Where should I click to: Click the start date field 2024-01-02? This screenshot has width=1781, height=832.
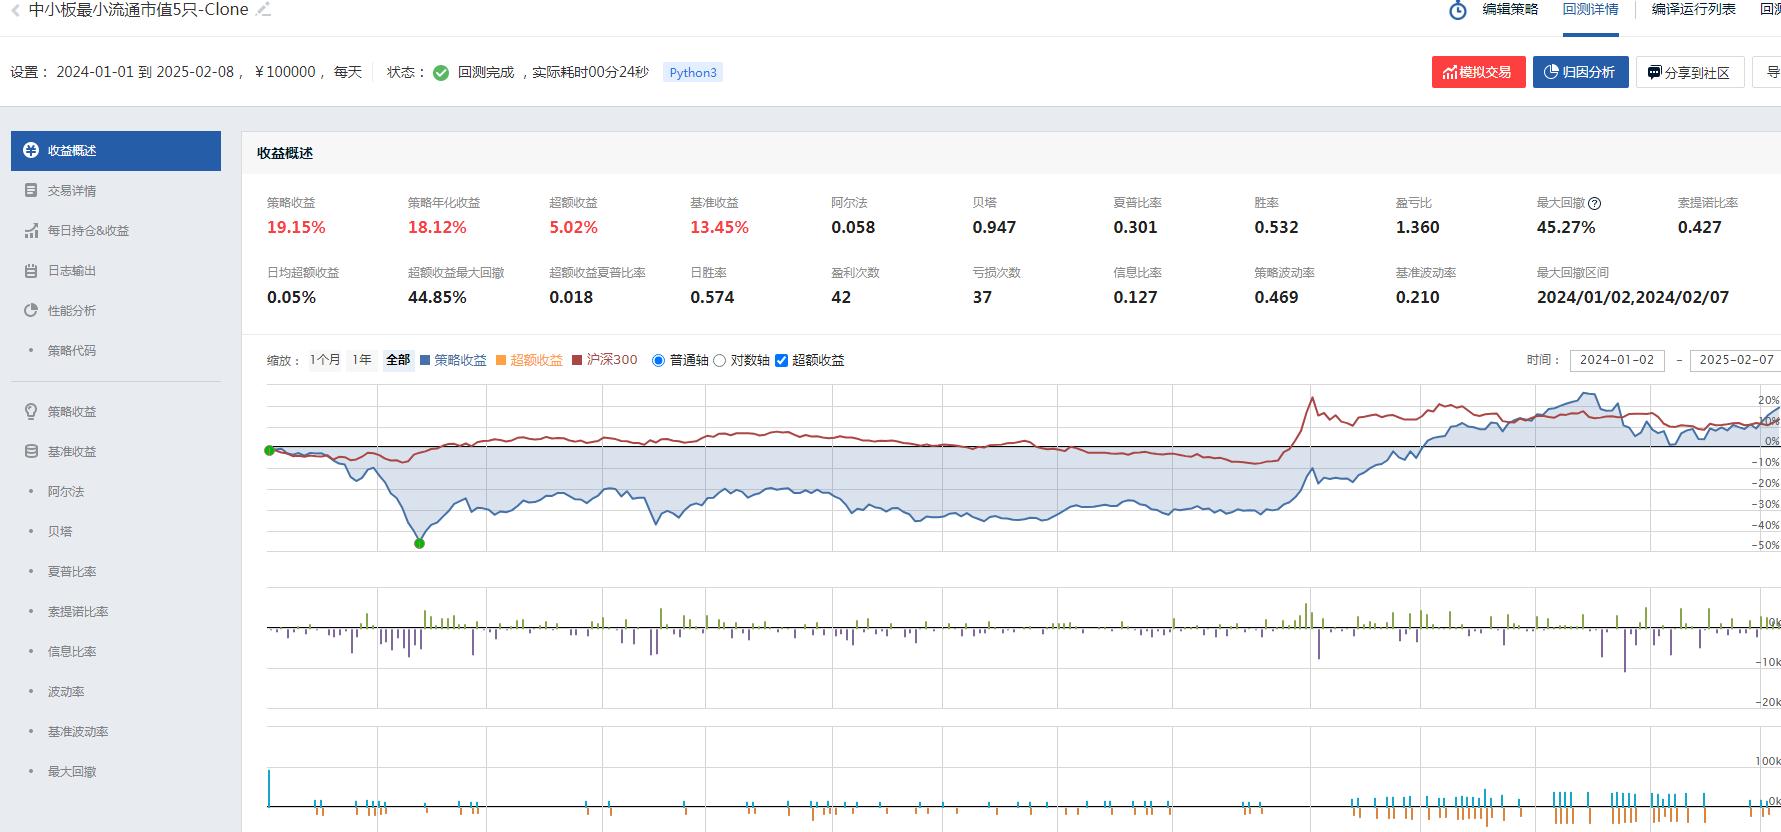(x=1617, y=360)
